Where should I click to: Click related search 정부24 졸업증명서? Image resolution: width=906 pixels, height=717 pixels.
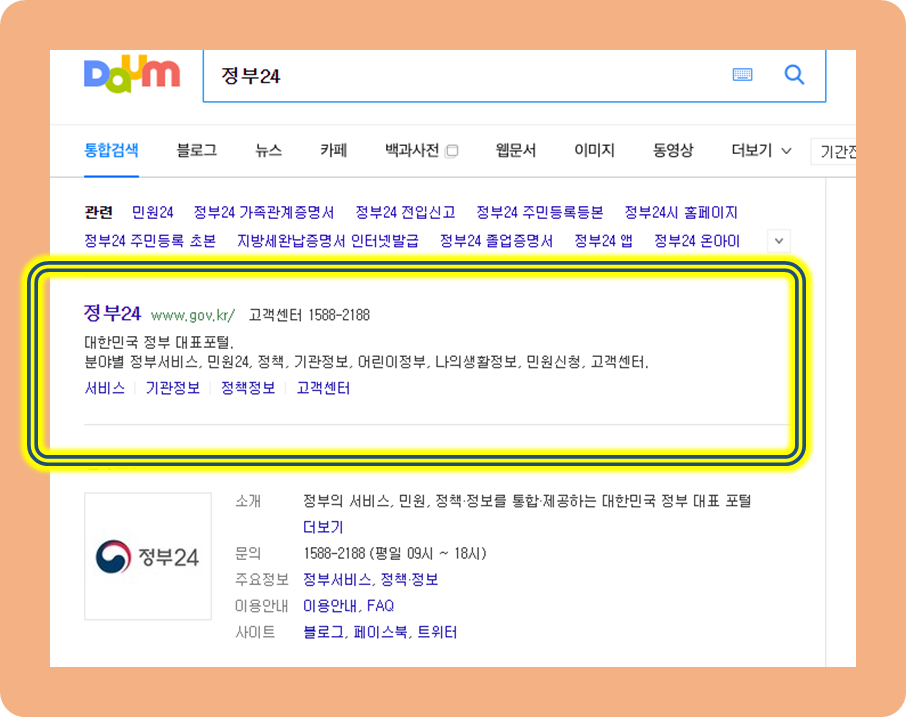[496, 240]
